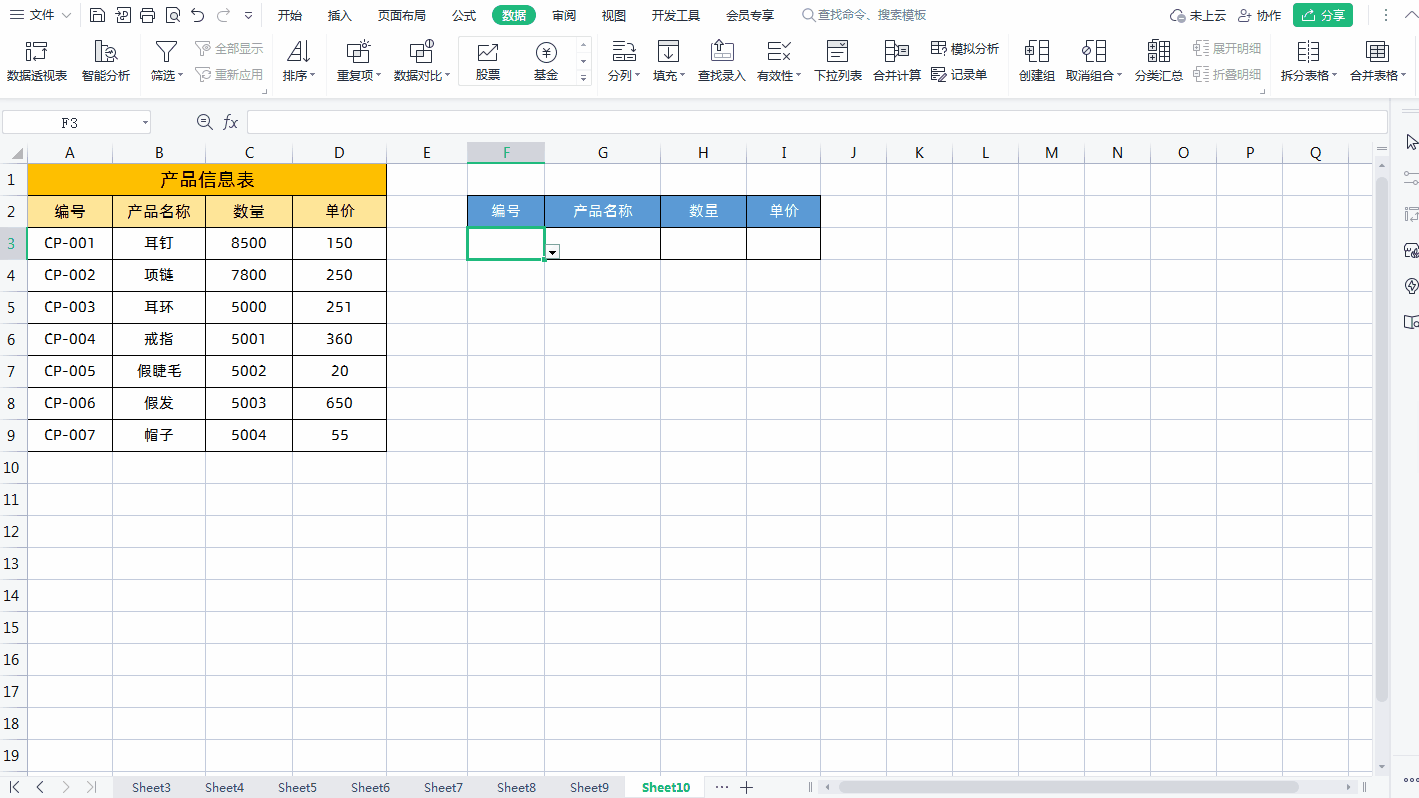Click 查找录入 lookup entry tool
This screenshot has width=1419, height=798.
click(722, 62)
